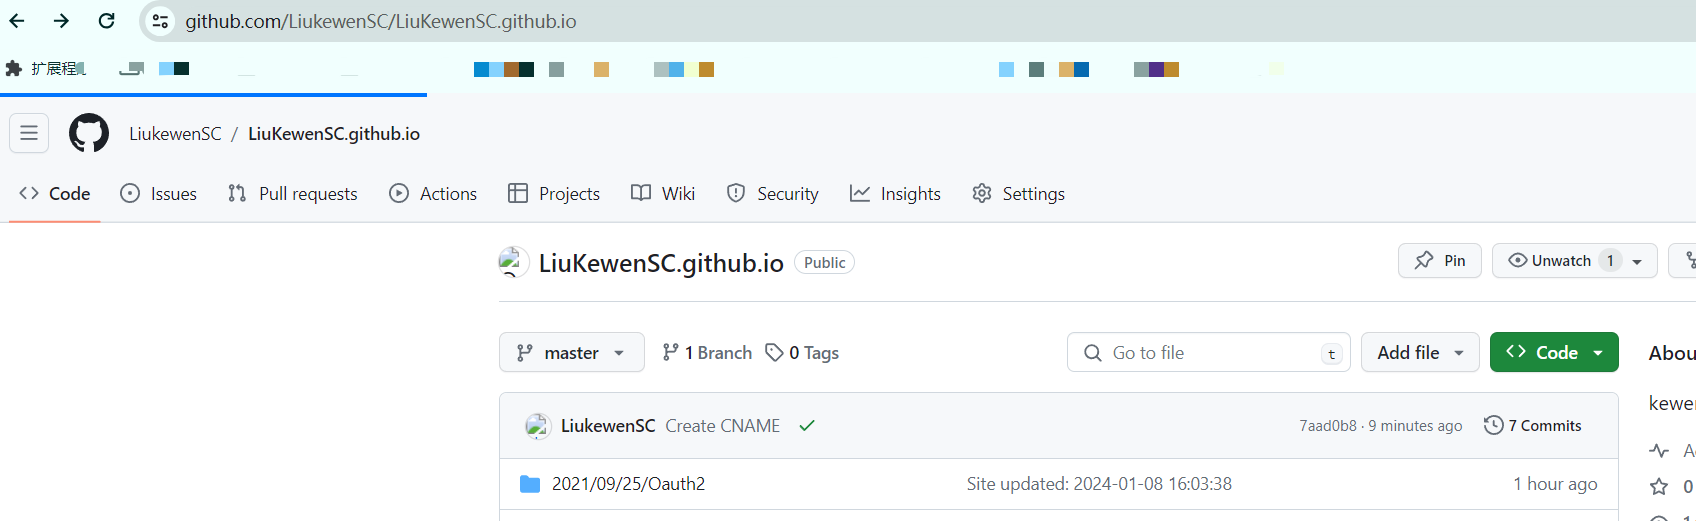Open the master branch dropdown

click(572, 352)
